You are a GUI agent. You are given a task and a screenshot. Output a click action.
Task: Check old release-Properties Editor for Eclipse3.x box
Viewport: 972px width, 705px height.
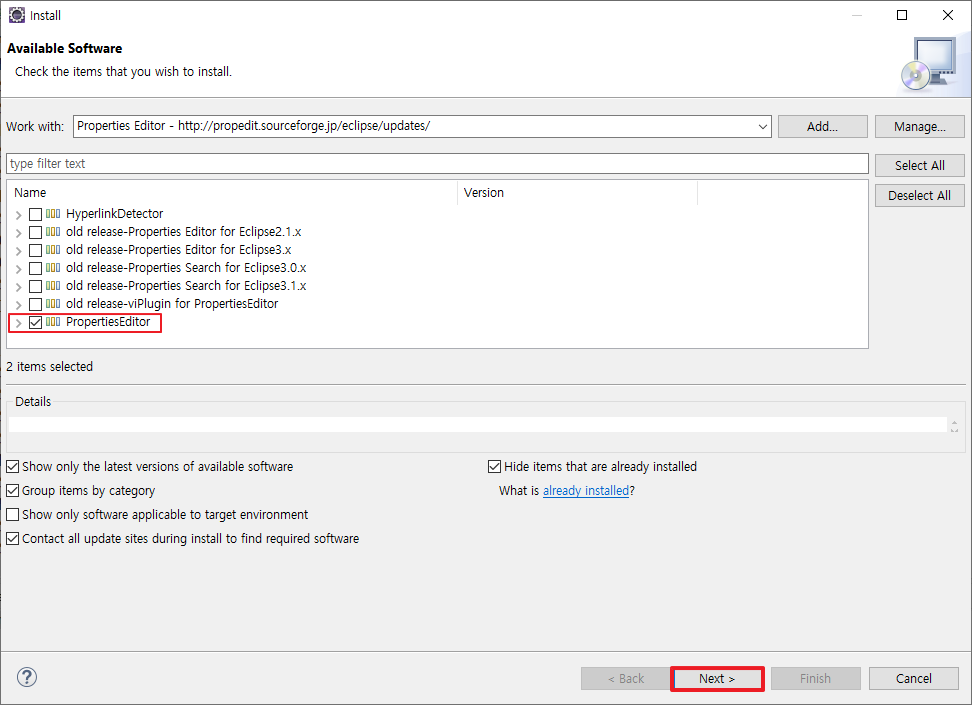[35, 251]
